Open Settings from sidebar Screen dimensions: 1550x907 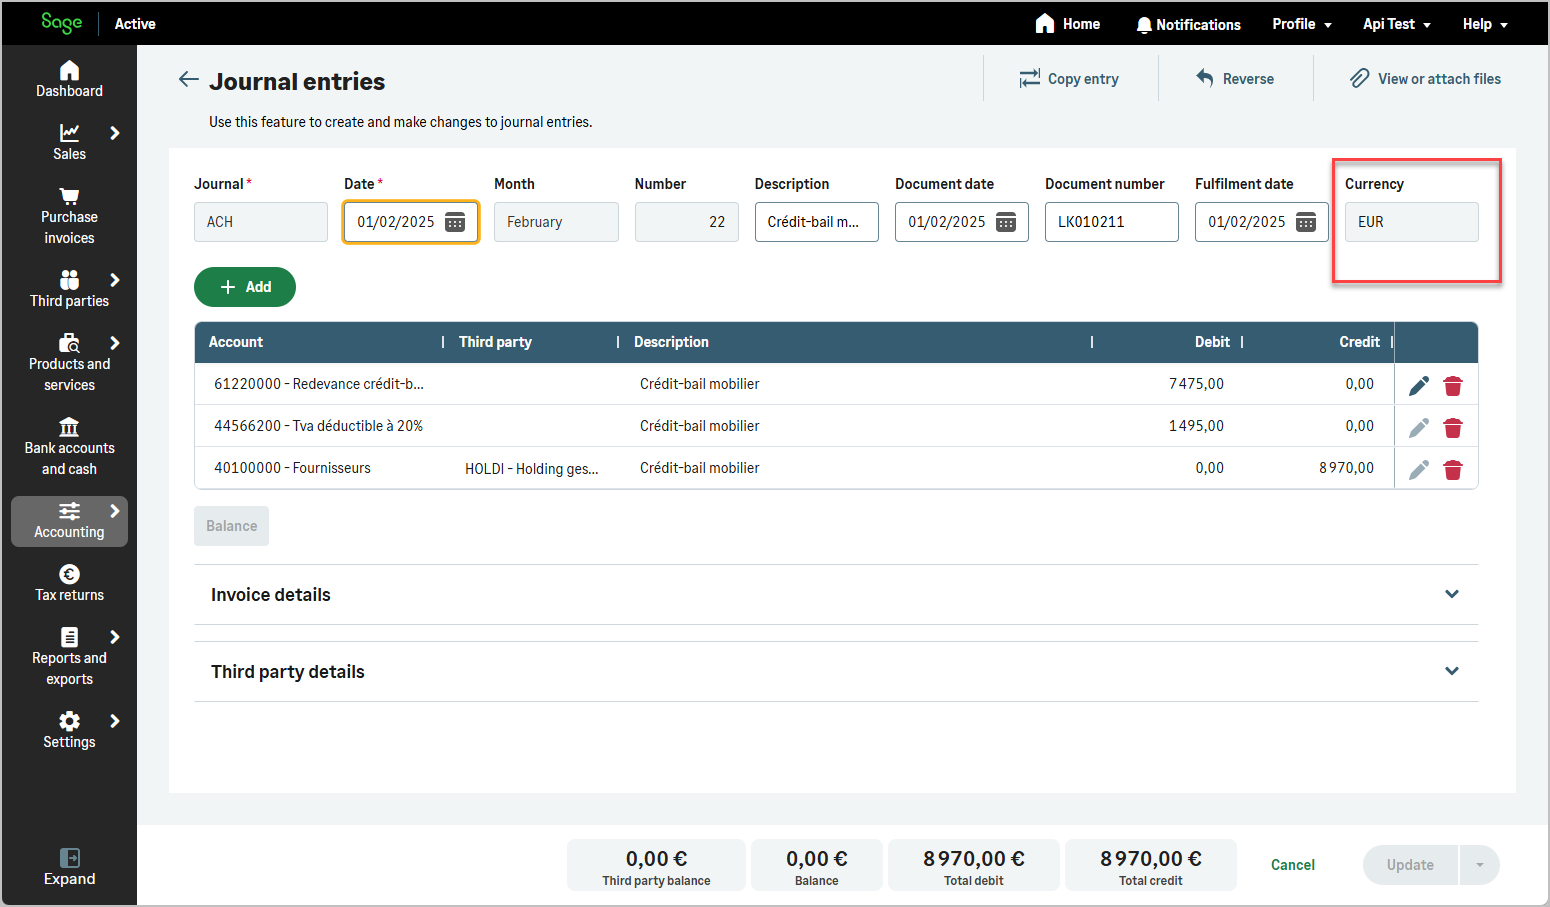click(x=69, y=731)
